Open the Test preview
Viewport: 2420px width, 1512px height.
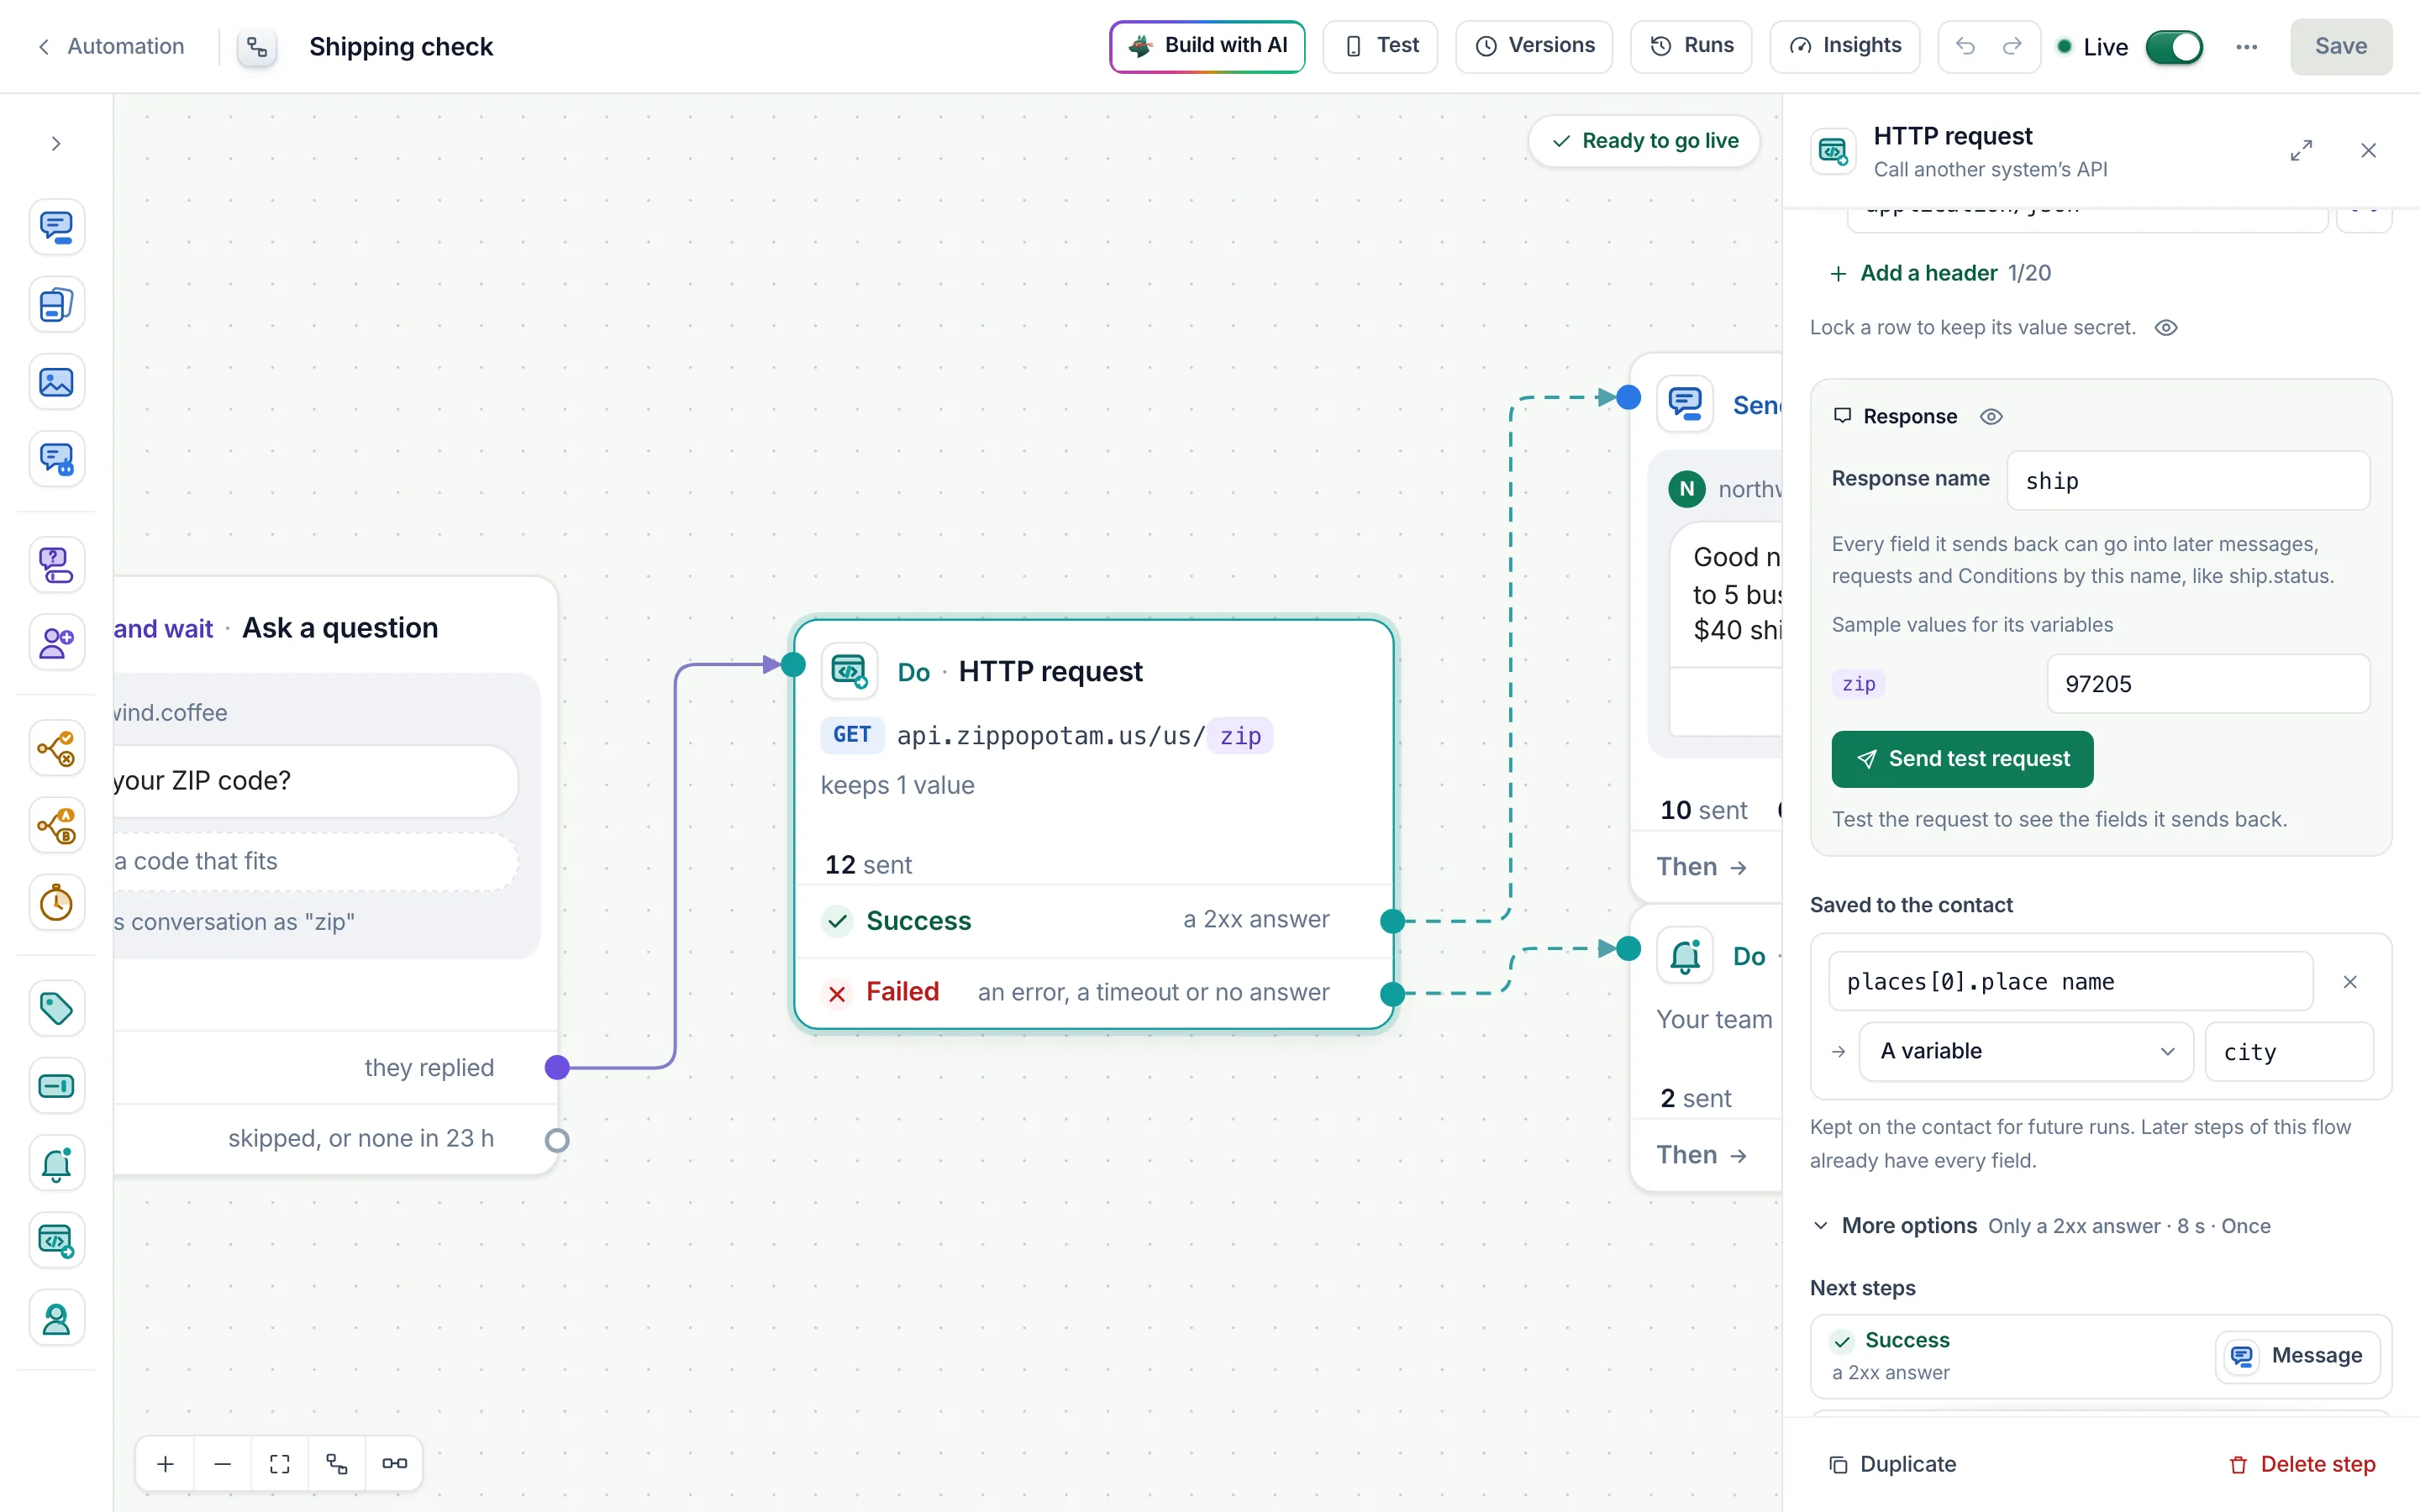[x=1380, y=46]
